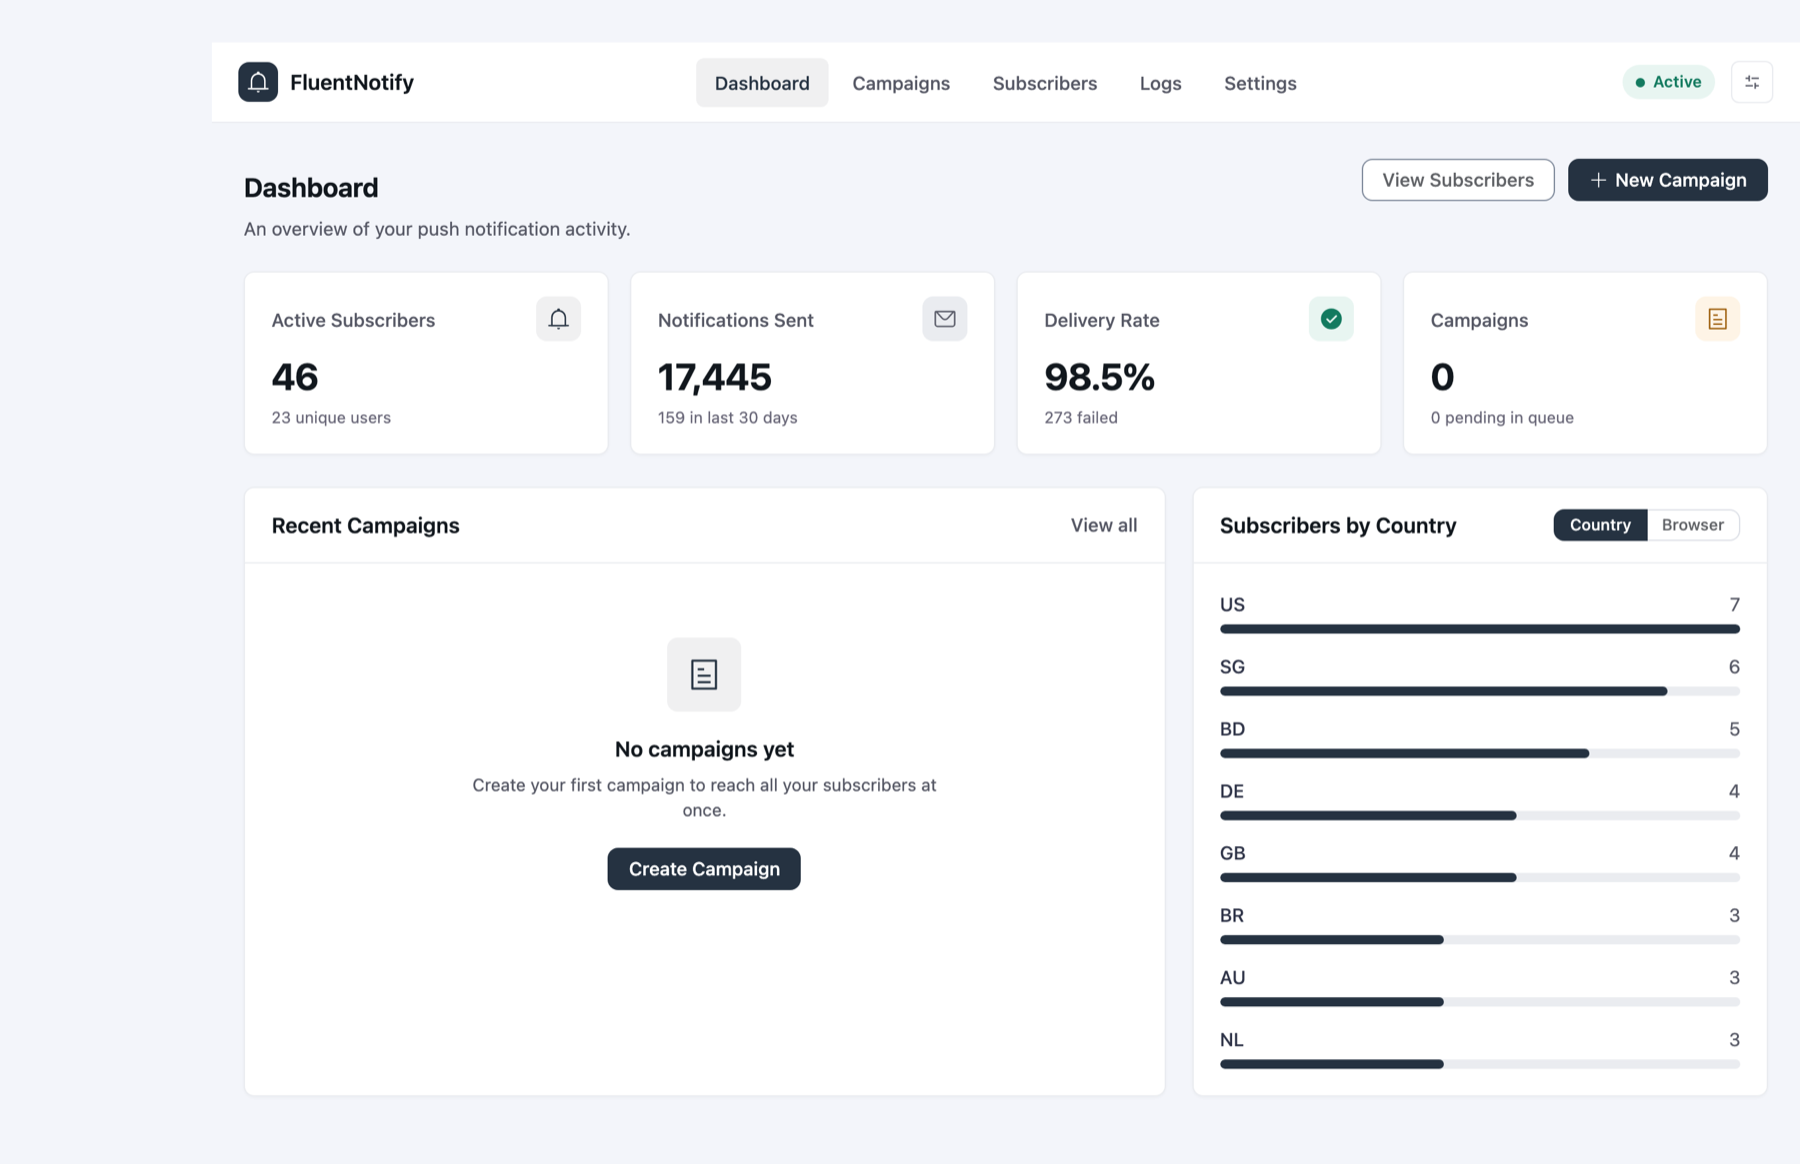
Task: Click the 159 in last 30 days text
Action: (x=728, y=418)
